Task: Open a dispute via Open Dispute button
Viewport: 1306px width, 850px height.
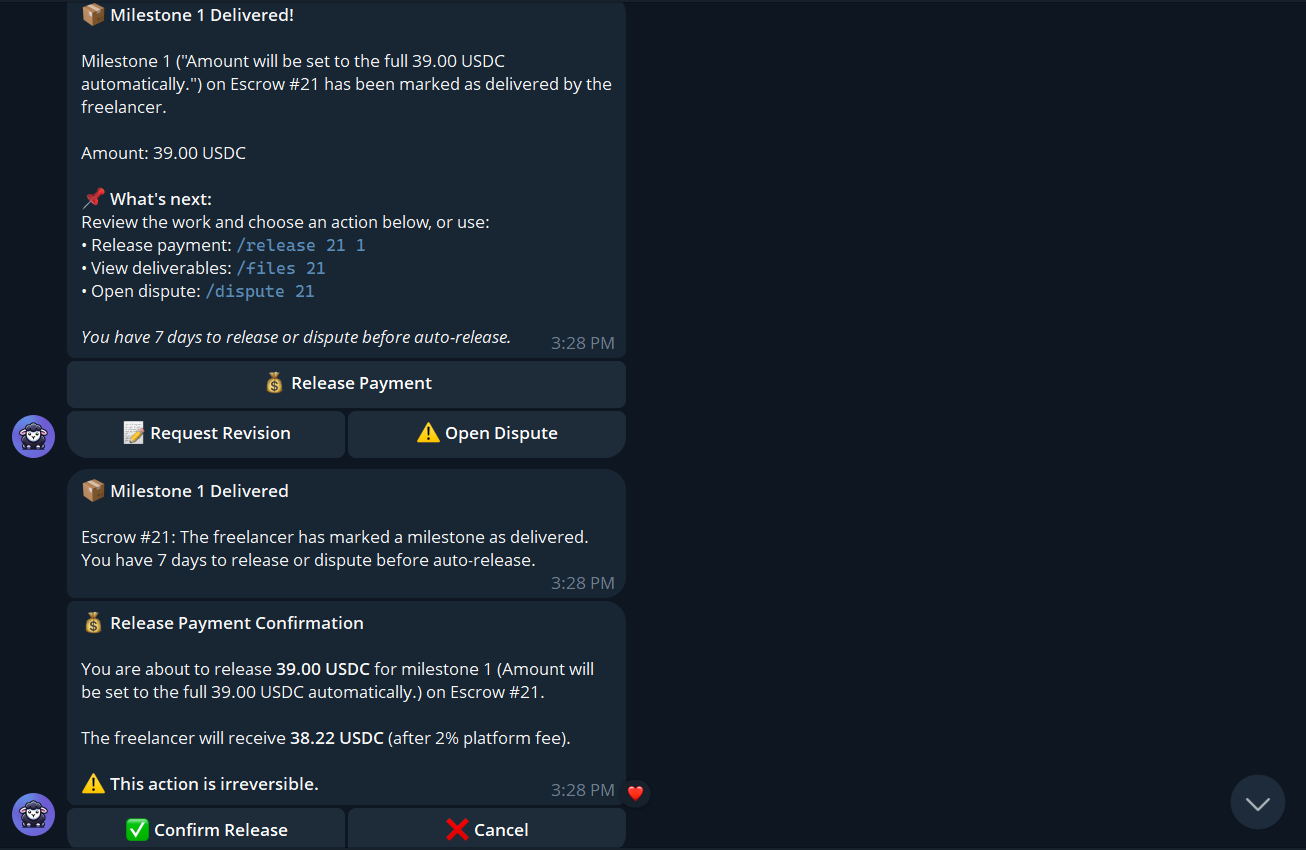Action: tap(487, 434)
